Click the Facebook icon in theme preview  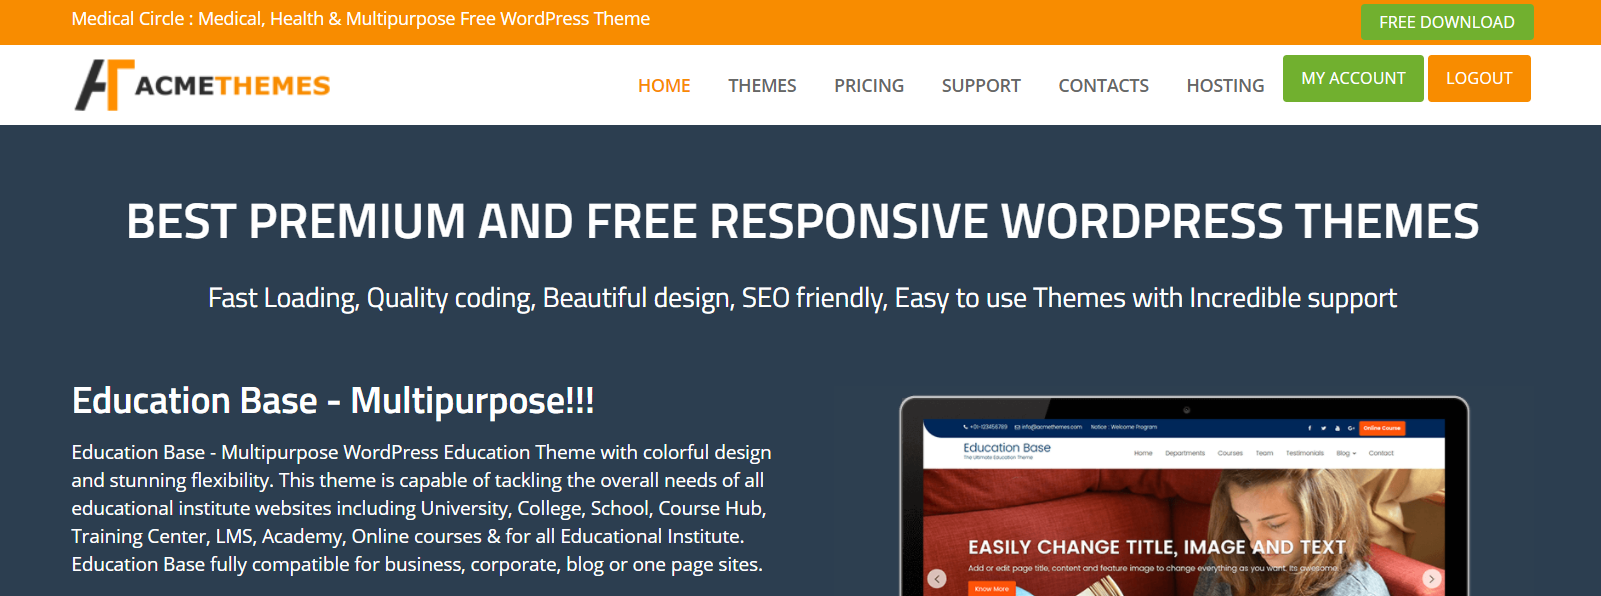tap(1309, 428)
